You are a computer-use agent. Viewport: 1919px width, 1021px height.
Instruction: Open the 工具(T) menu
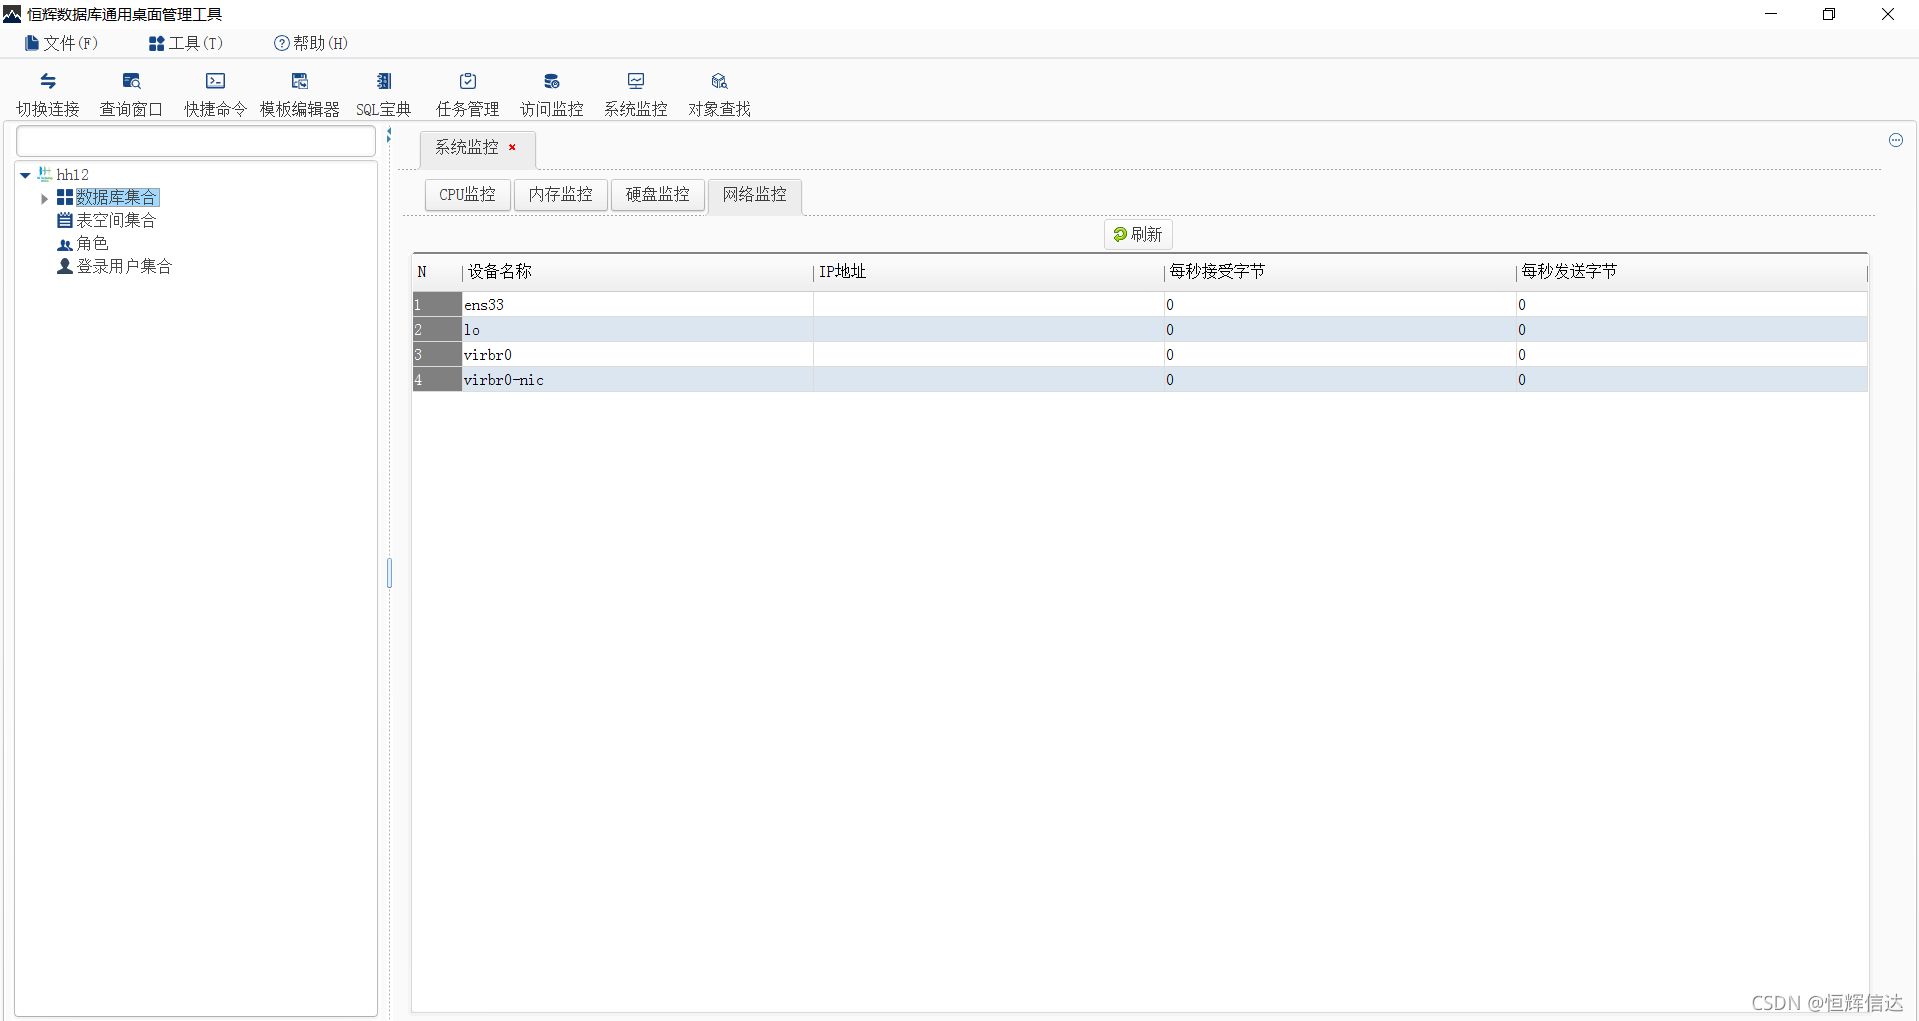pos(186,43)
